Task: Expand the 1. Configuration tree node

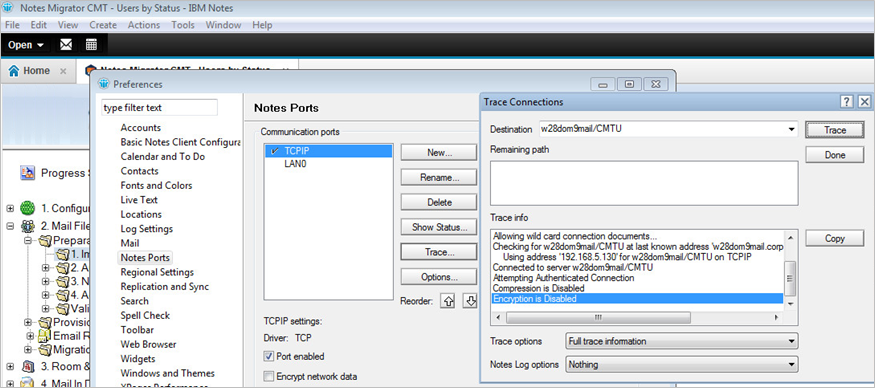Action: (10, 208)
